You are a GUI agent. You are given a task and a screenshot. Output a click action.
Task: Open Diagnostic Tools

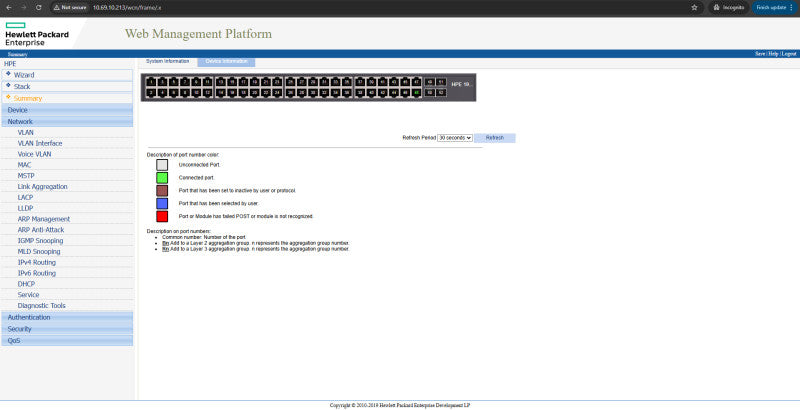tap(41, 305)
